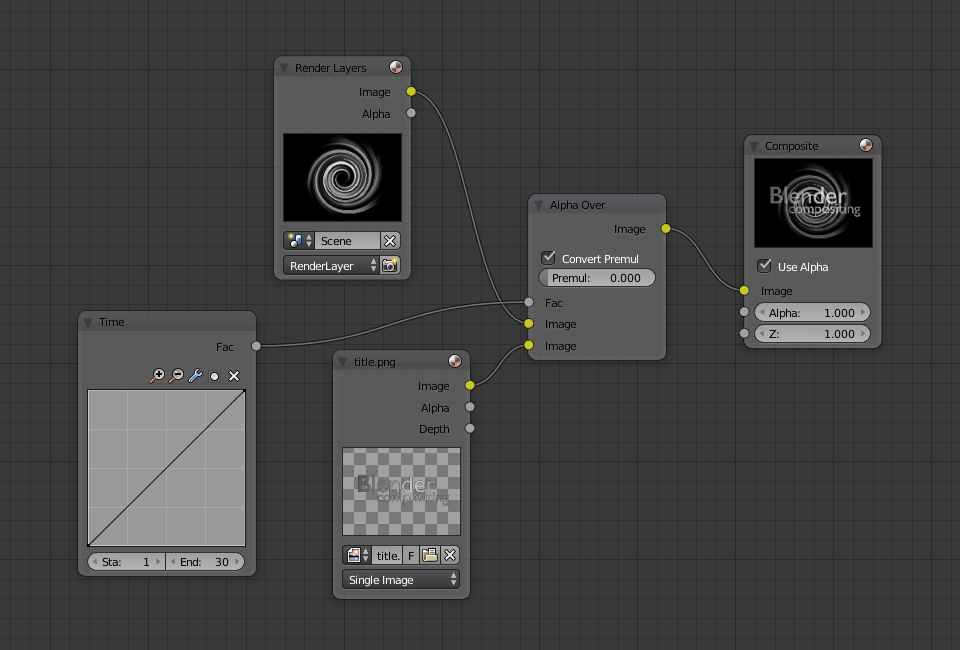Open curve tools wrench menu
Screen dimensions: 960x650
coord(195,376)
